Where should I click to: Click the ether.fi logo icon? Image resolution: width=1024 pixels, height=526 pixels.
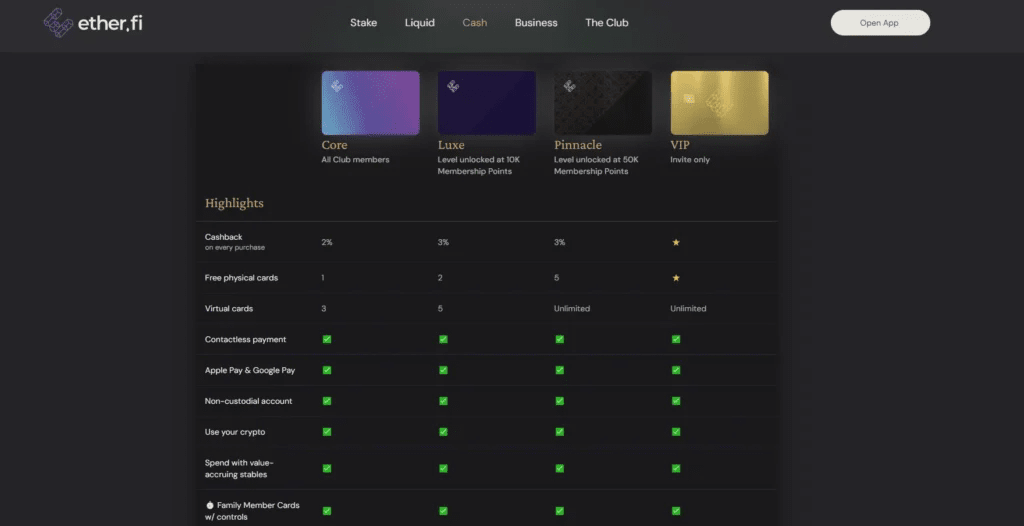[x=58, y=22]
